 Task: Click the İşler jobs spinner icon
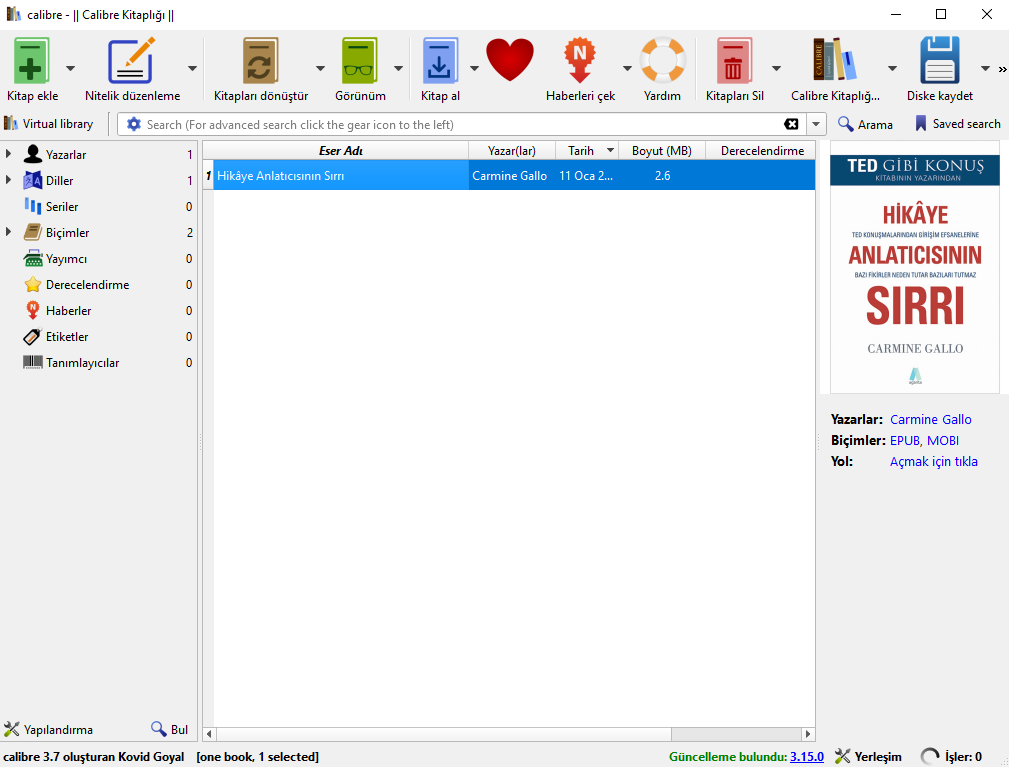tap(930, 757)
